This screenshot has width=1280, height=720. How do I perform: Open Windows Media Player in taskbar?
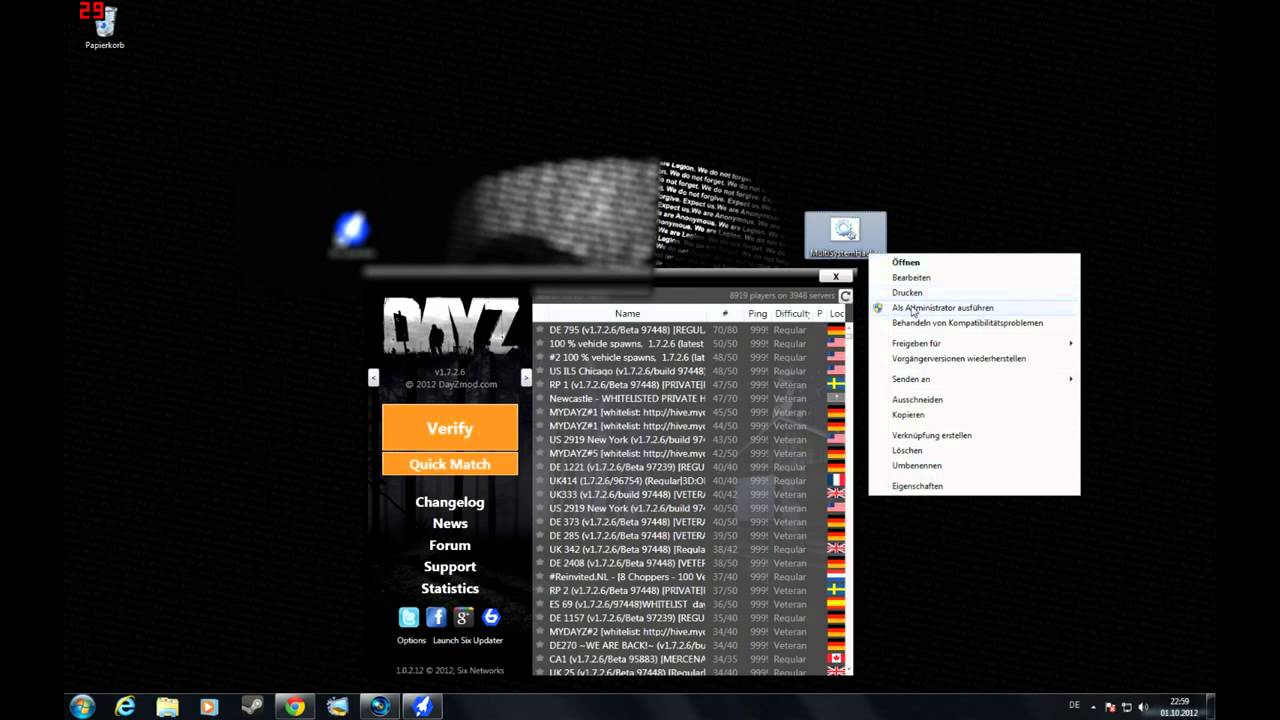click(209, 706)
